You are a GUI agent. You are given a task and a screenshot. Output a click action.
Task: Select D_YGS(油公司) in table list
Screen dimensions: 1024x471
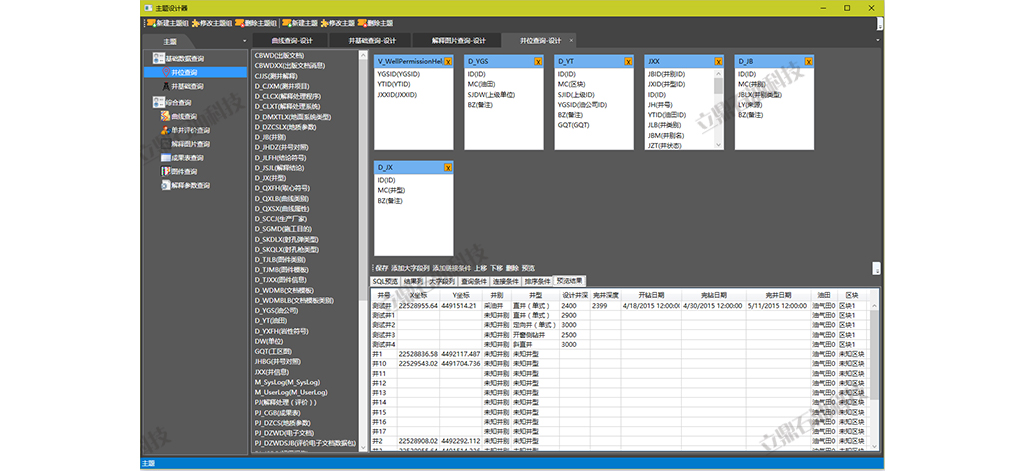click(277, 310)
